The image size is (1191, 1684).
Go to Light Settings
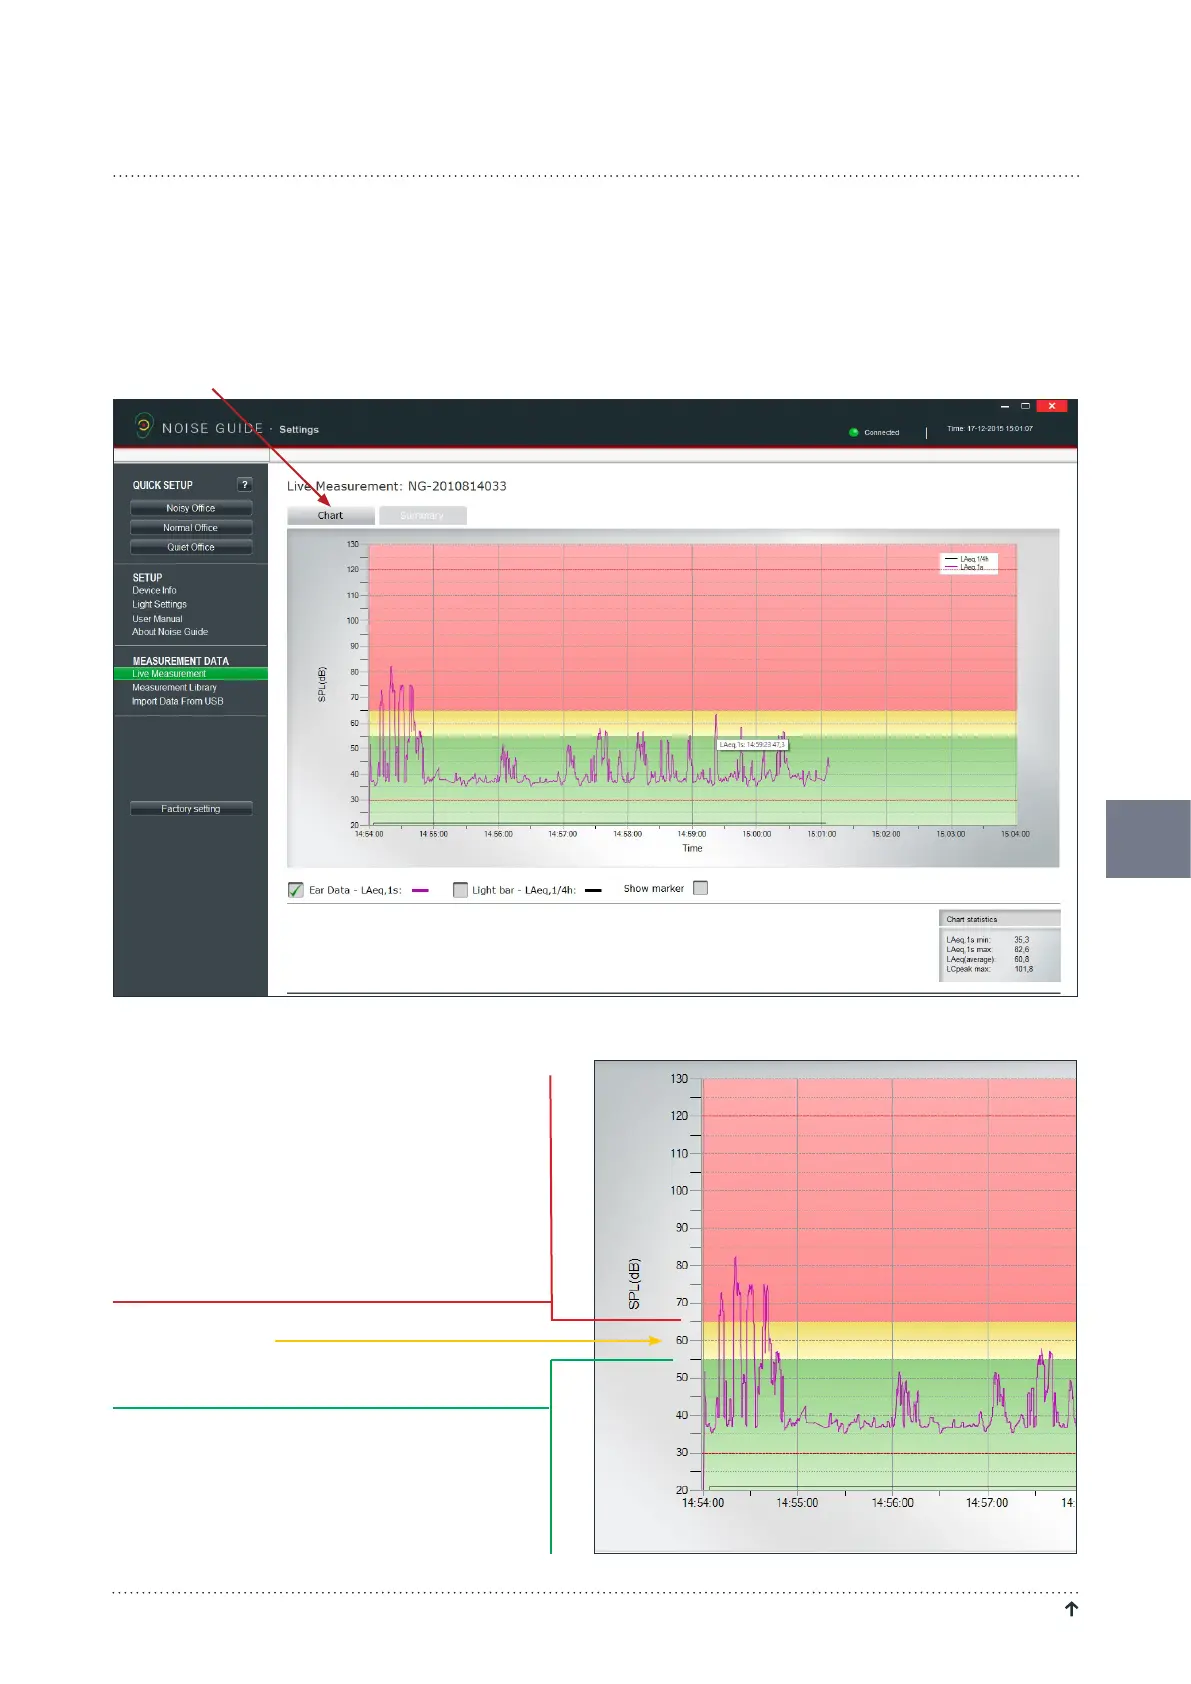click(159, 604)
